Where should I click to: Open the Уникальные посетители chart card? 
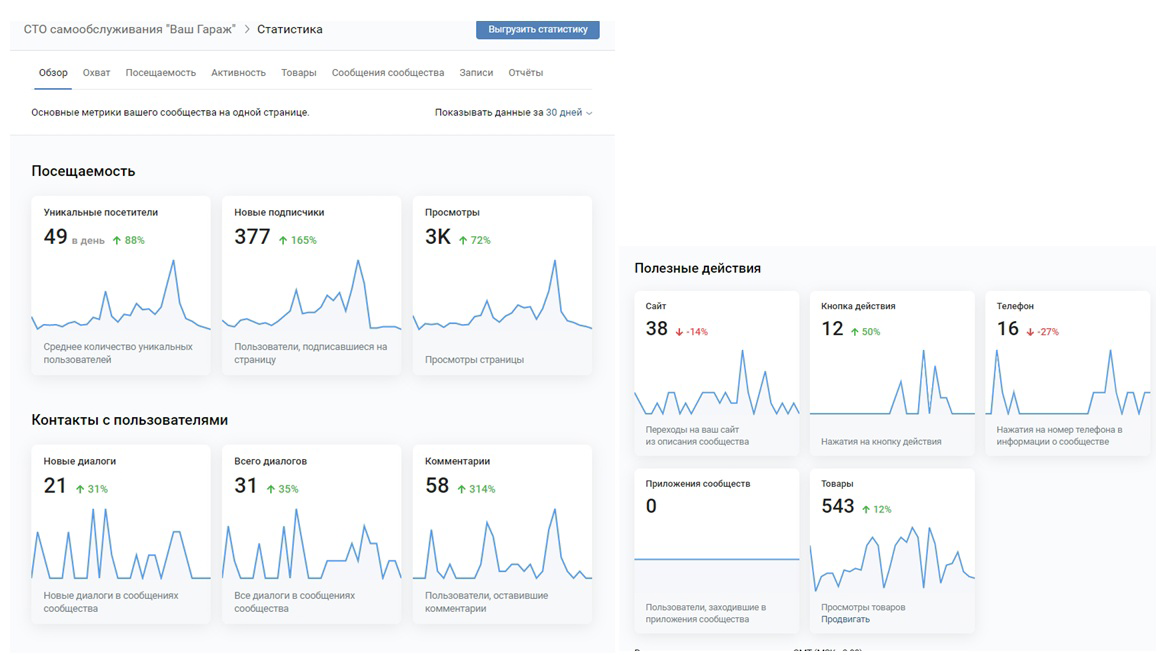121,285
